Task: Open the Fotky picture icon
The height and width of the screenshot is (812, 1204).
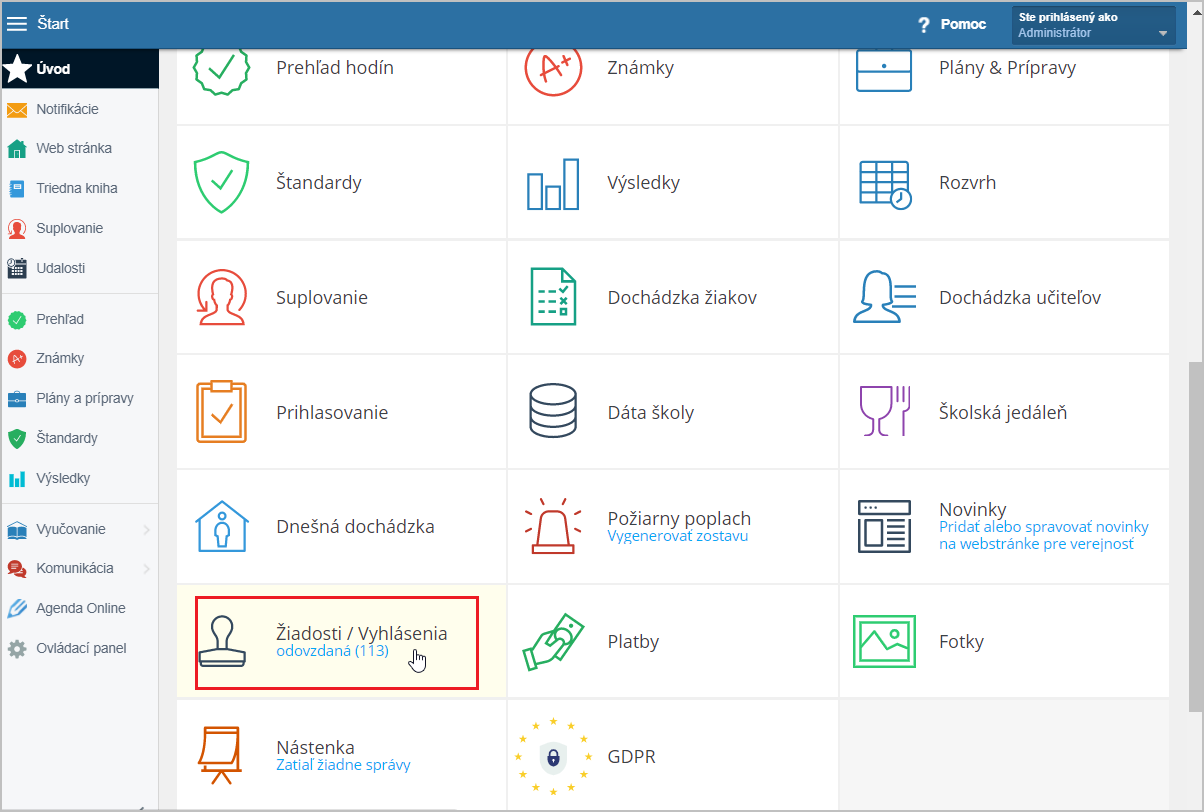Action: [885, 642]
